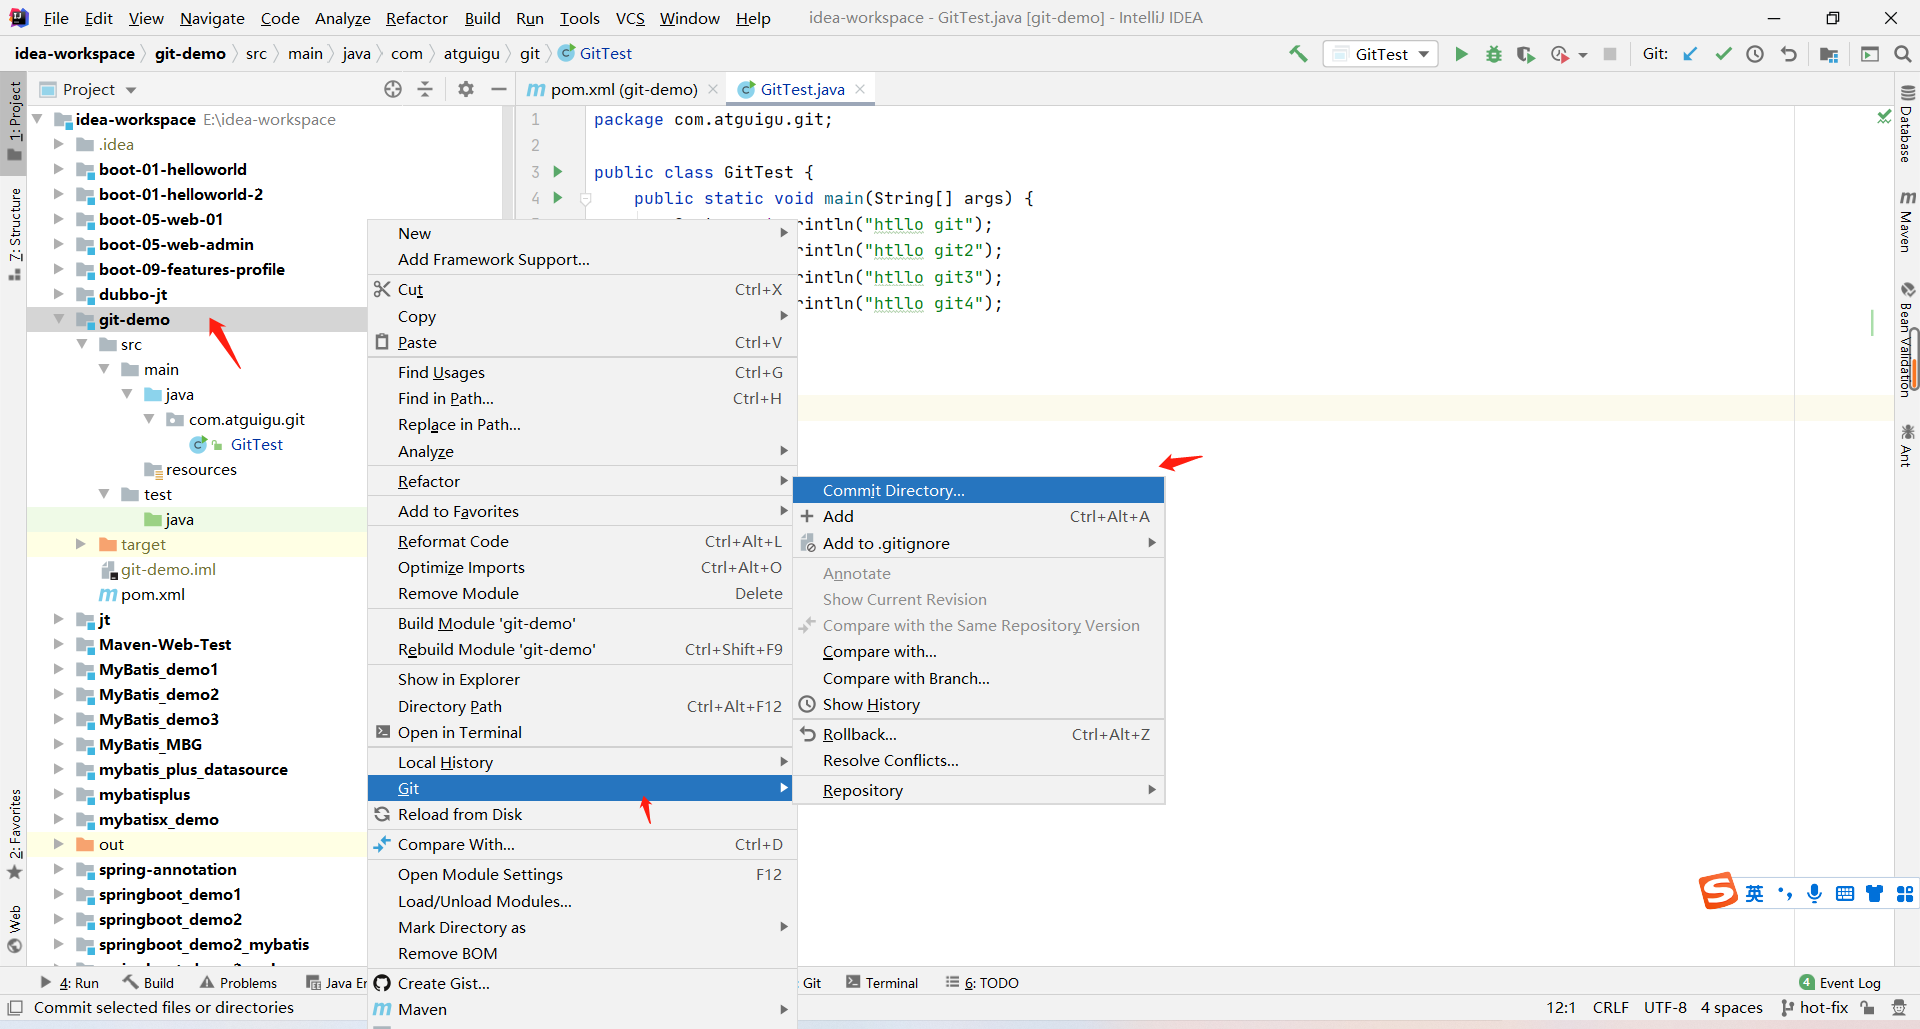Image resolution: width=1920 pixels, height=1029 pixels.
Task: Expand the target folder
Action: point(81,544)
